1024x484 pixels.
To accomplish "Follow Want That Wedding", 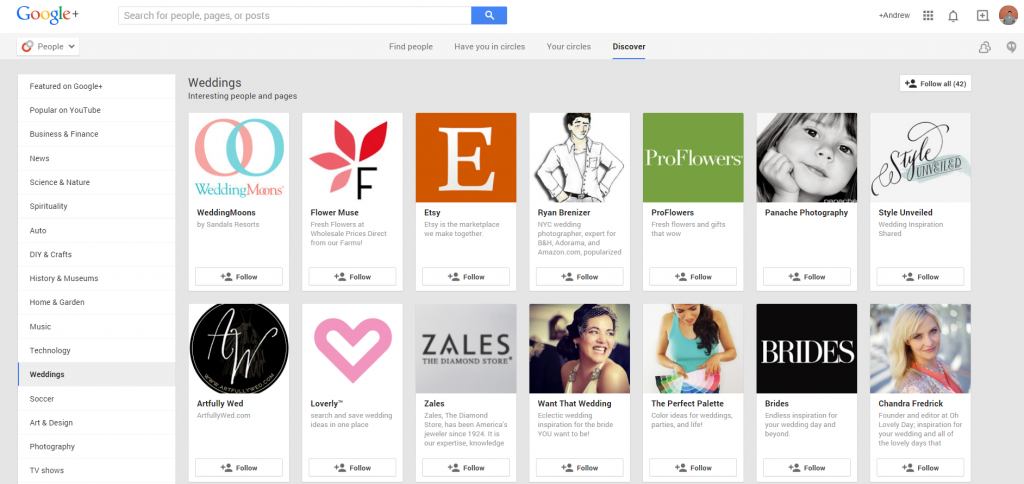I will click(580, 468).
